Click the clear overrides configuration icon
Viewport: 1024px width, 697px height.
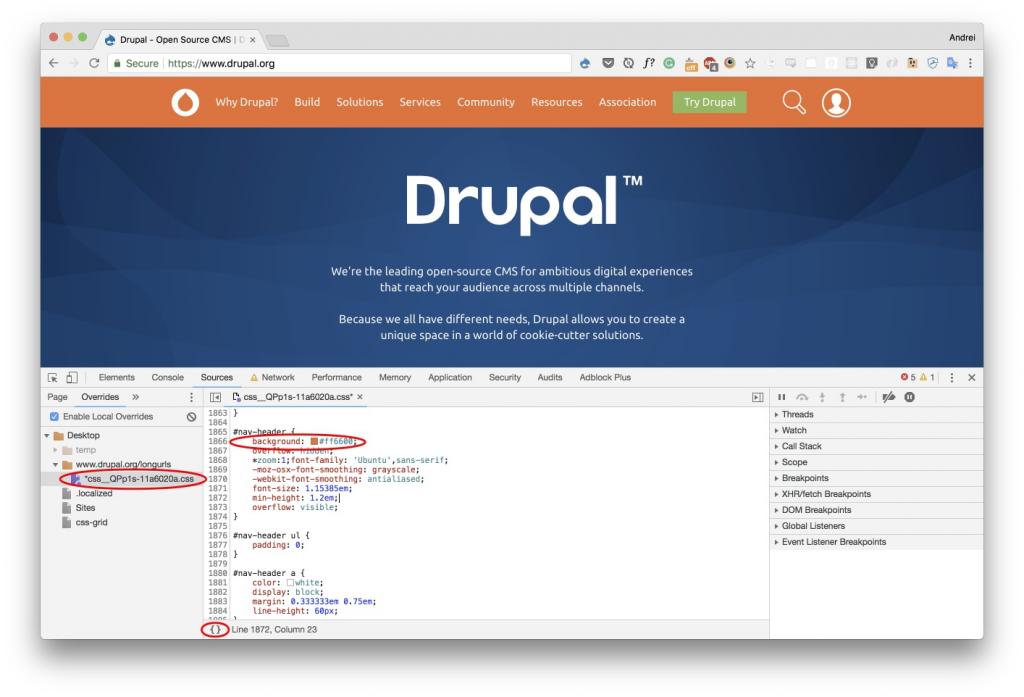click(191, 417)
